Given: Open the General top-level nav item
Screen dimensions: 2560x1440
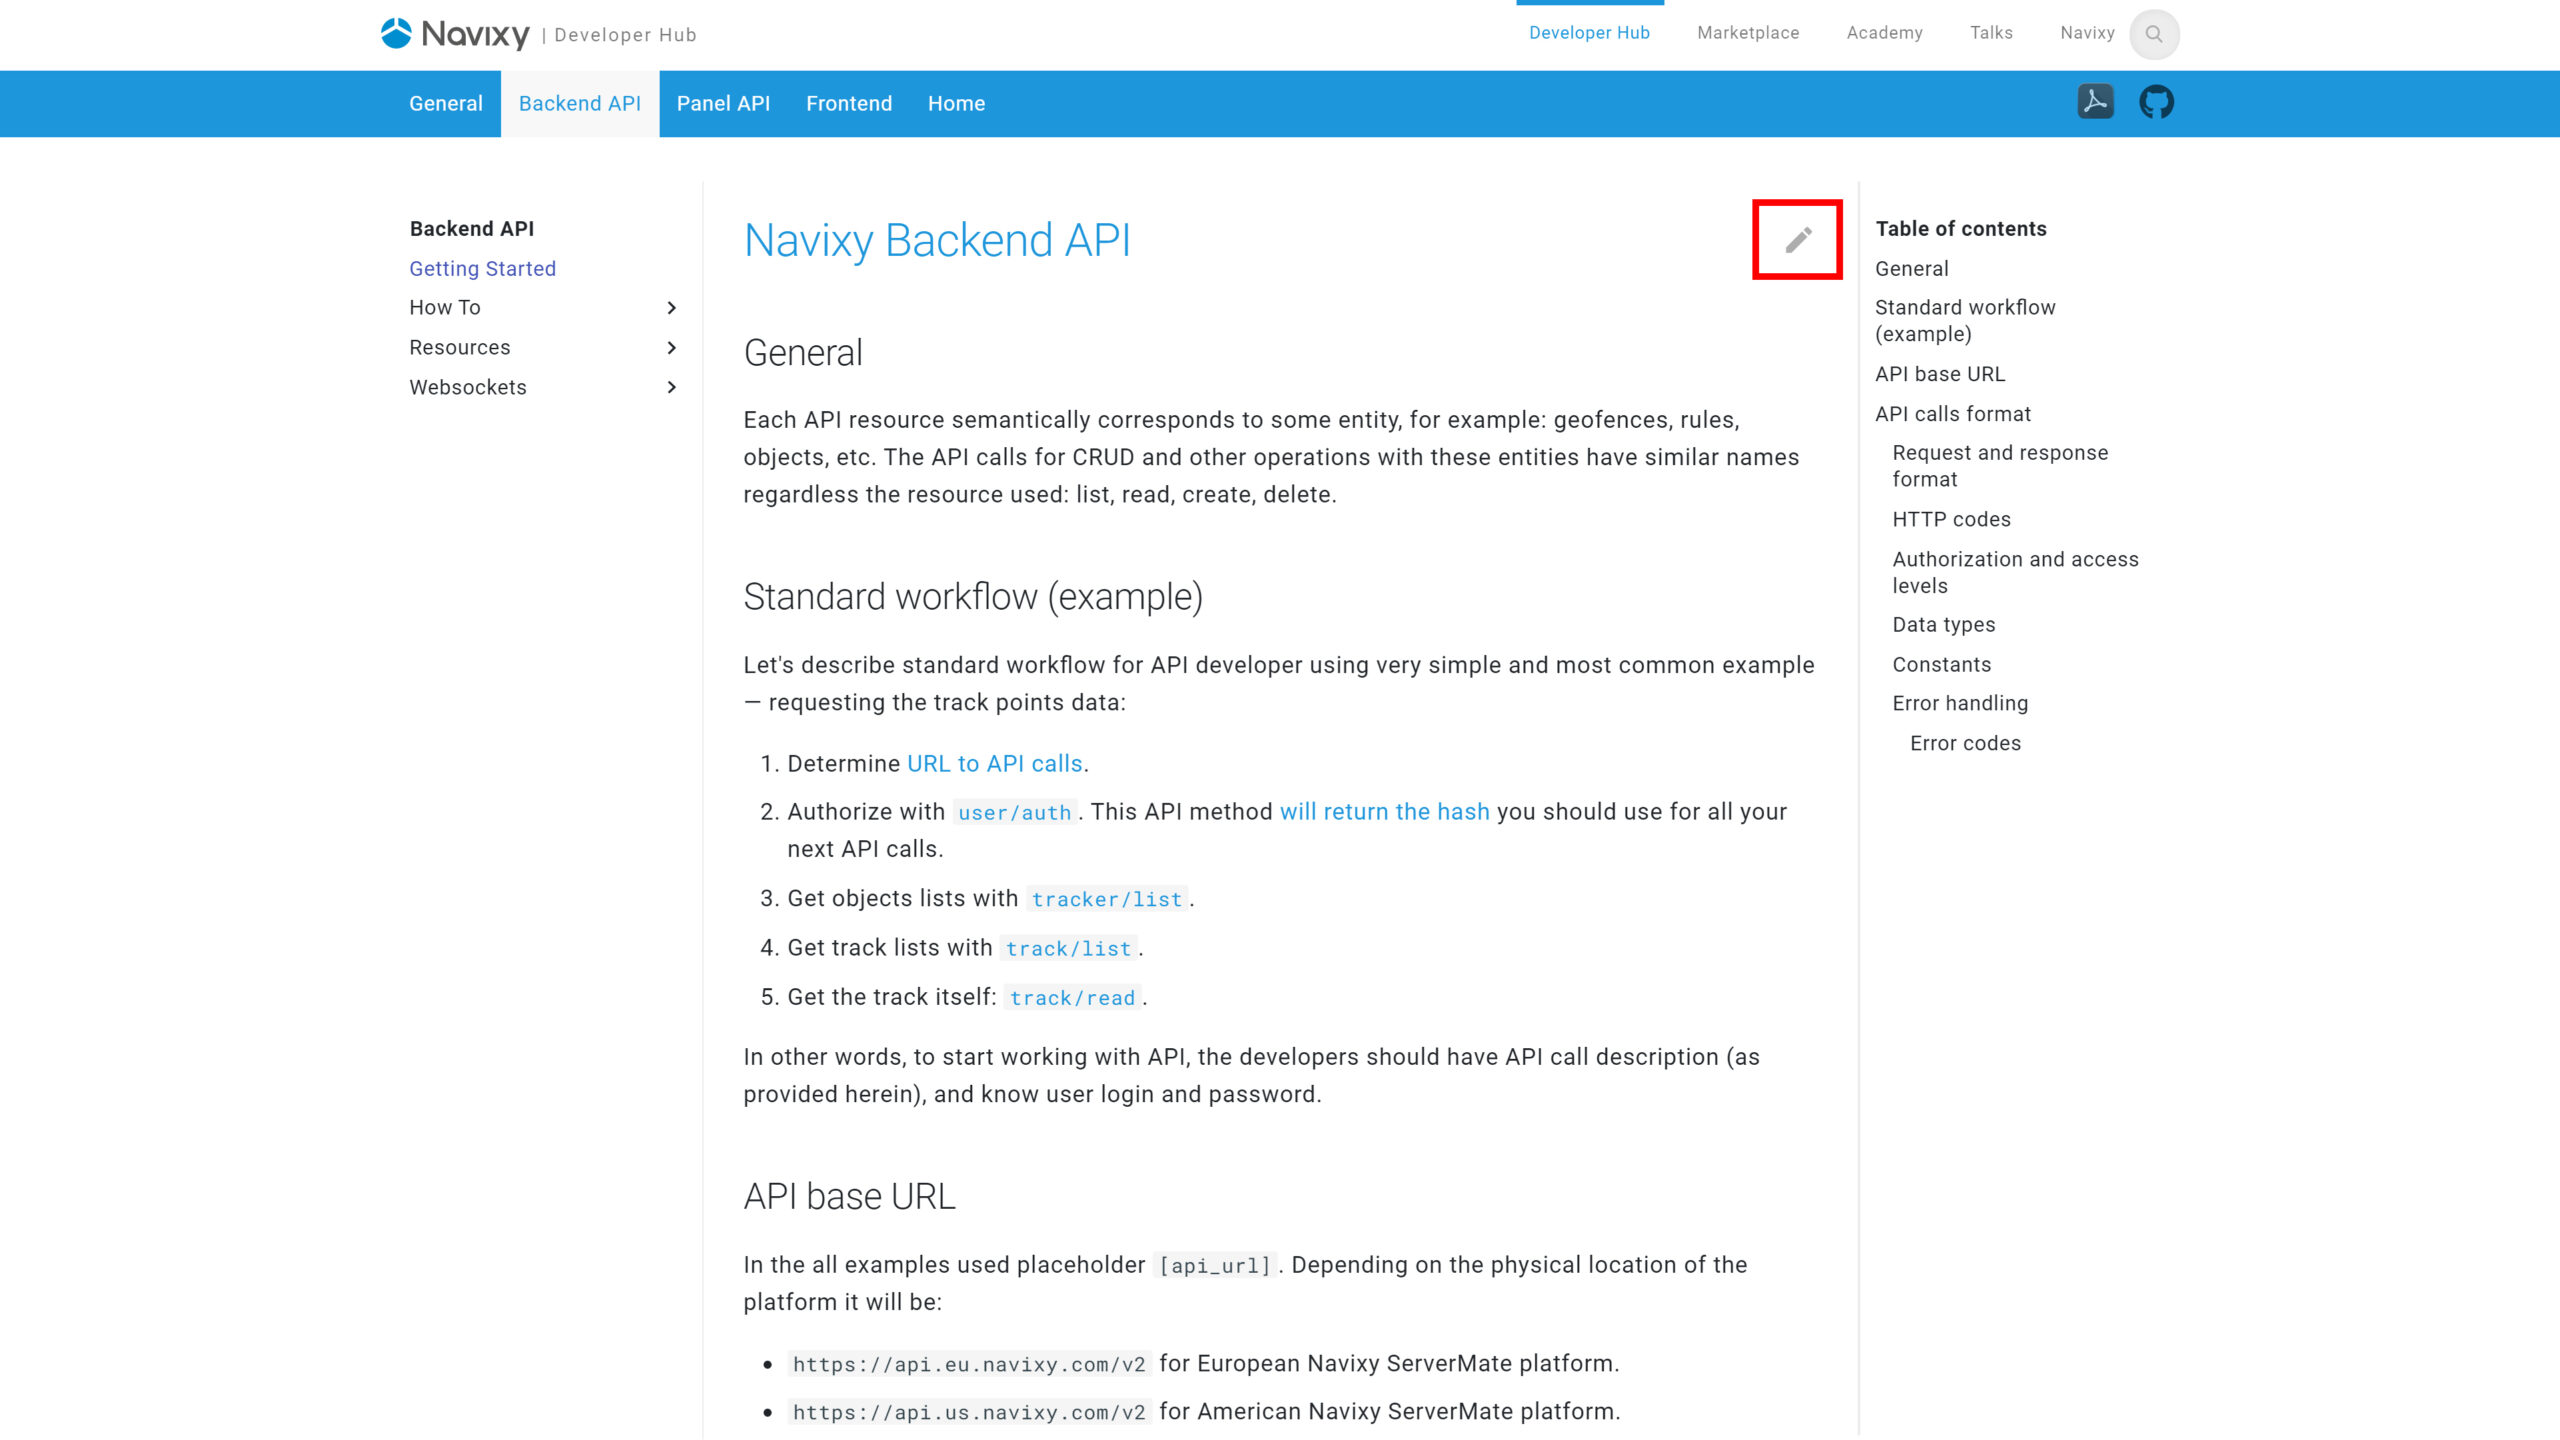Looking at the screenshot, I should (447, 104).
